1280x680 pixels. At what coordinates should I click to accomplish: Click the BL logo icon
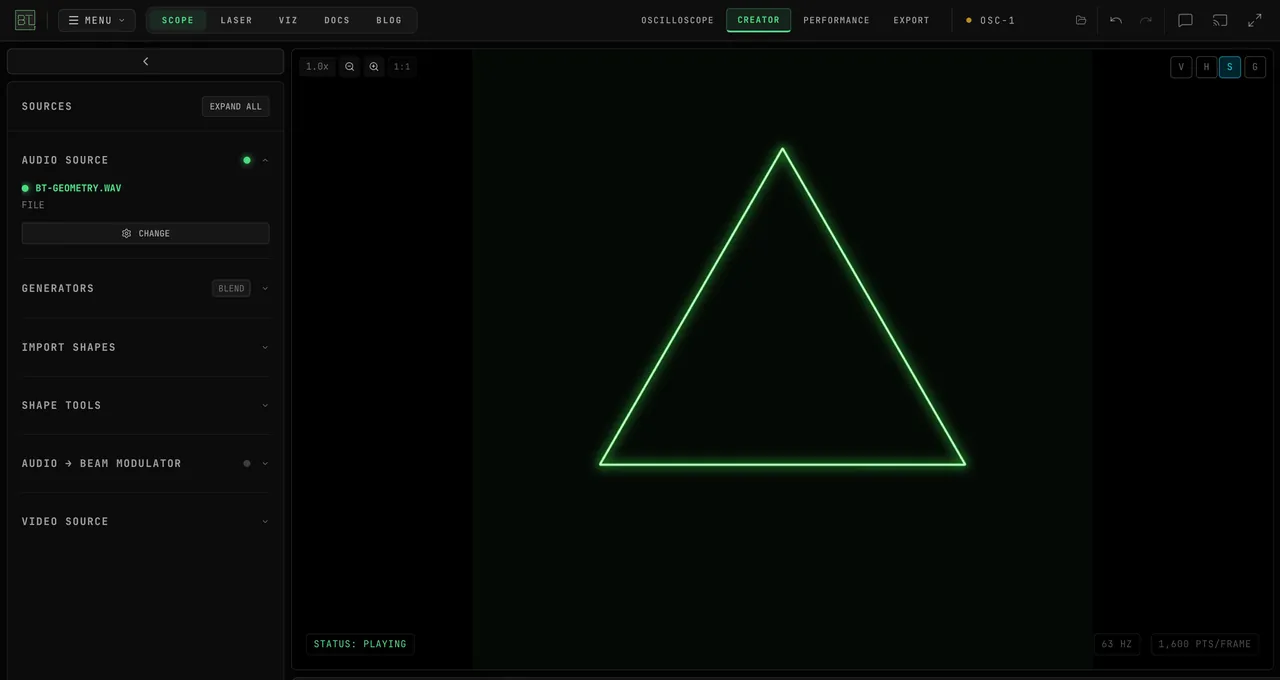[25, 20]
